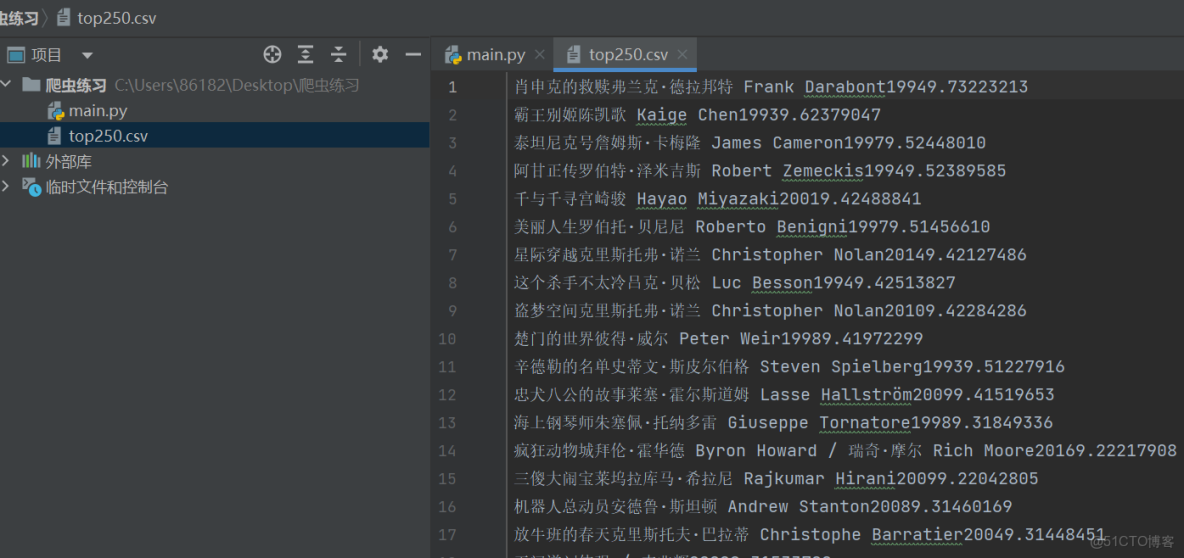Select the 外部库 tree row
Screen dimensions: 1184x558
214,162
